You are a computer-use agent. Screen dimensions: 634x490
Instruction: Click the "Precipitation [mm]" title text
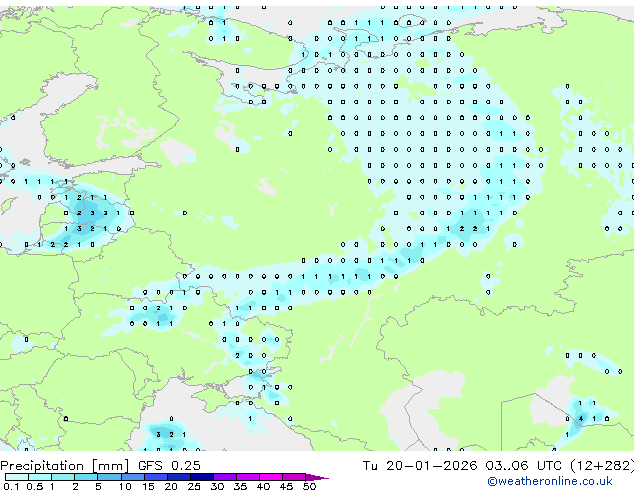click(x=65, y=466)
